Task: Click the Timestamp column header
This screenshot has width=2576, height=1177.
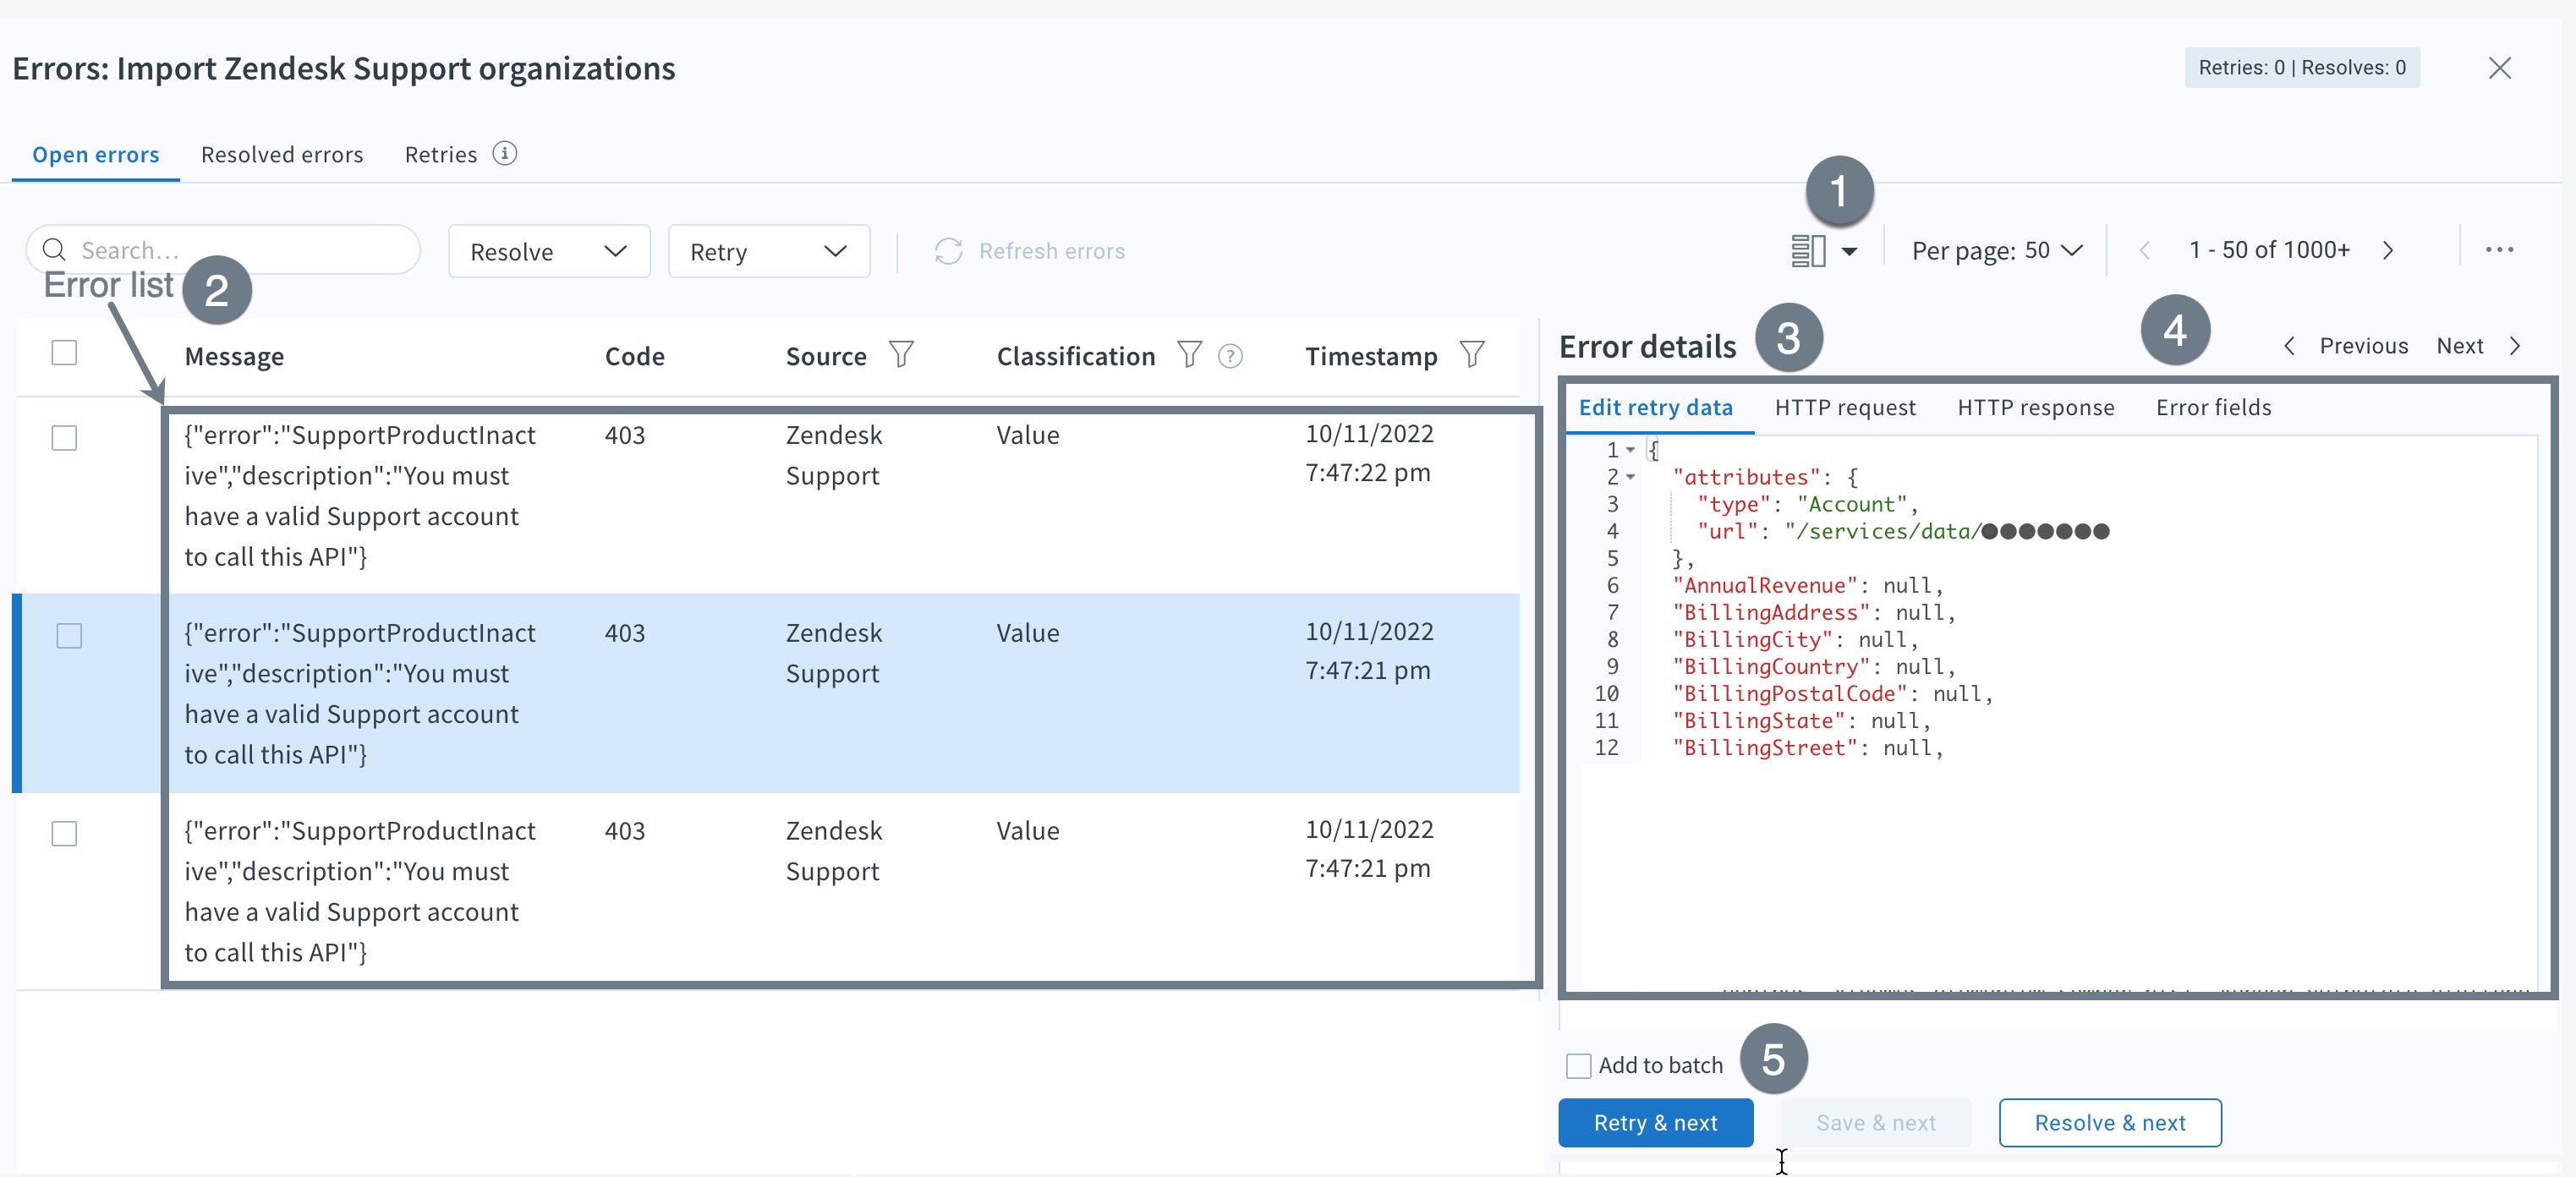Action: tap(1370, 357)
